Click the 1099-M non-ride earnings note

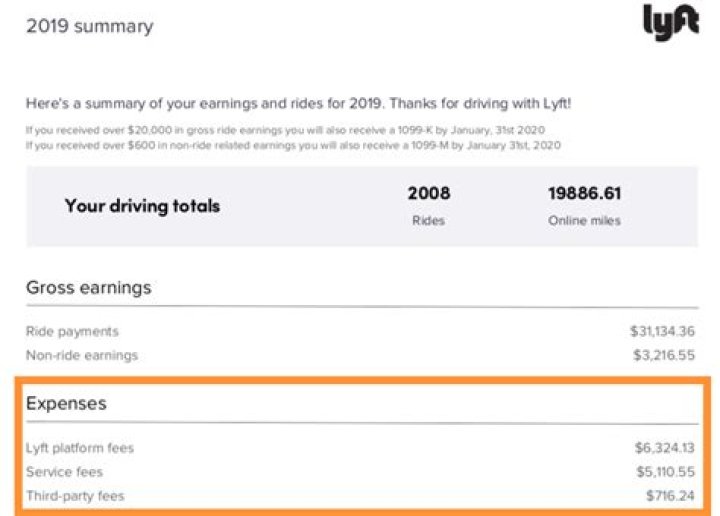click(294, 145)
